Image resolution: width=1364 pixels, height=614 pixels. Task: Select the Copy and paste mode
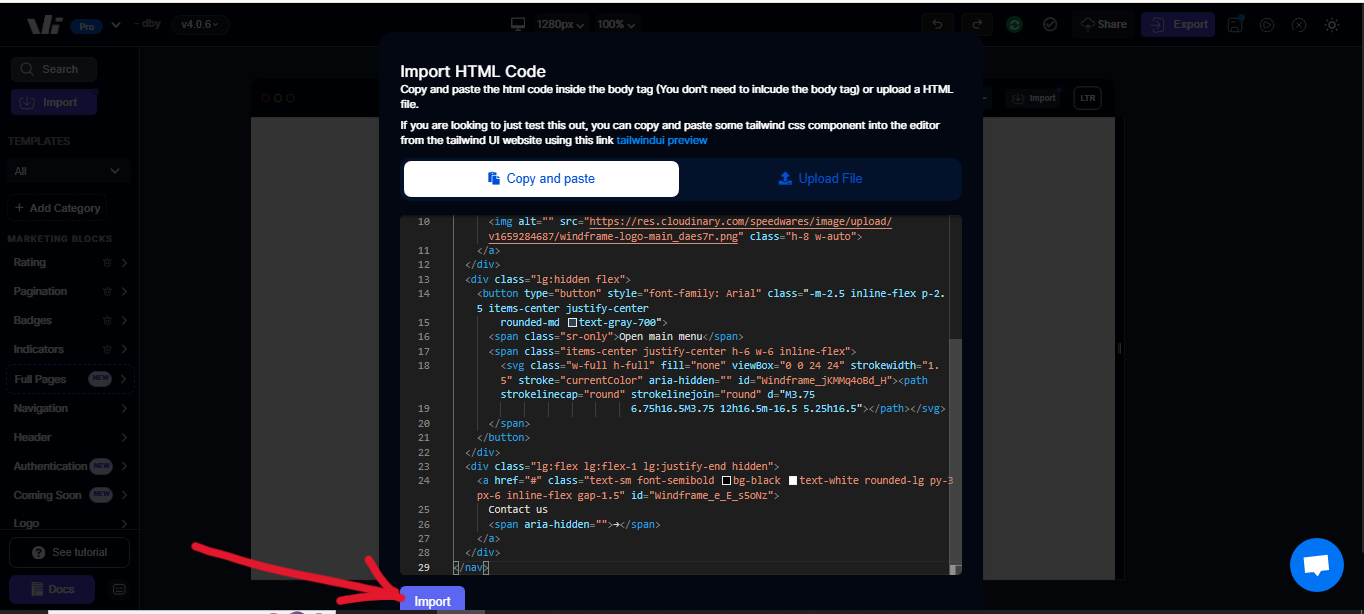[541, 178]
